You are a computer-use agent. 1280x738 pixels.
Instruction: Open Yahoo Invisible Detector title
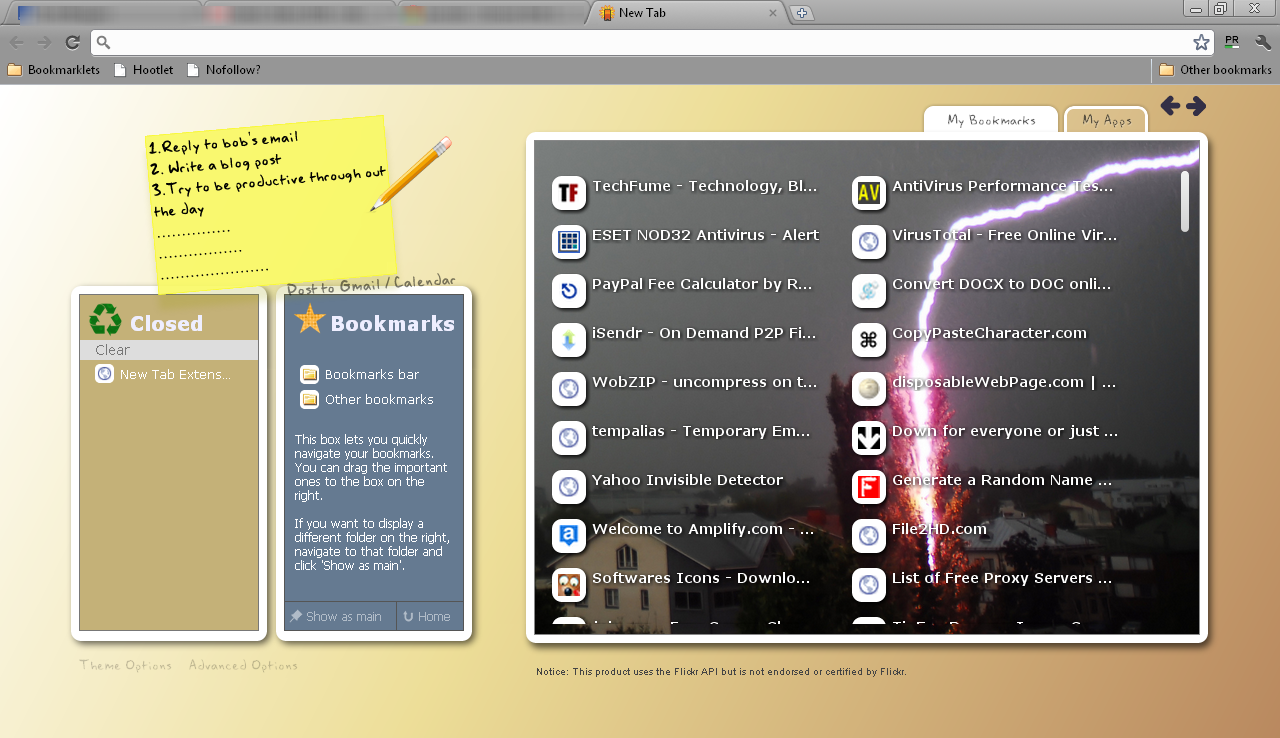(x=687, y=480)
